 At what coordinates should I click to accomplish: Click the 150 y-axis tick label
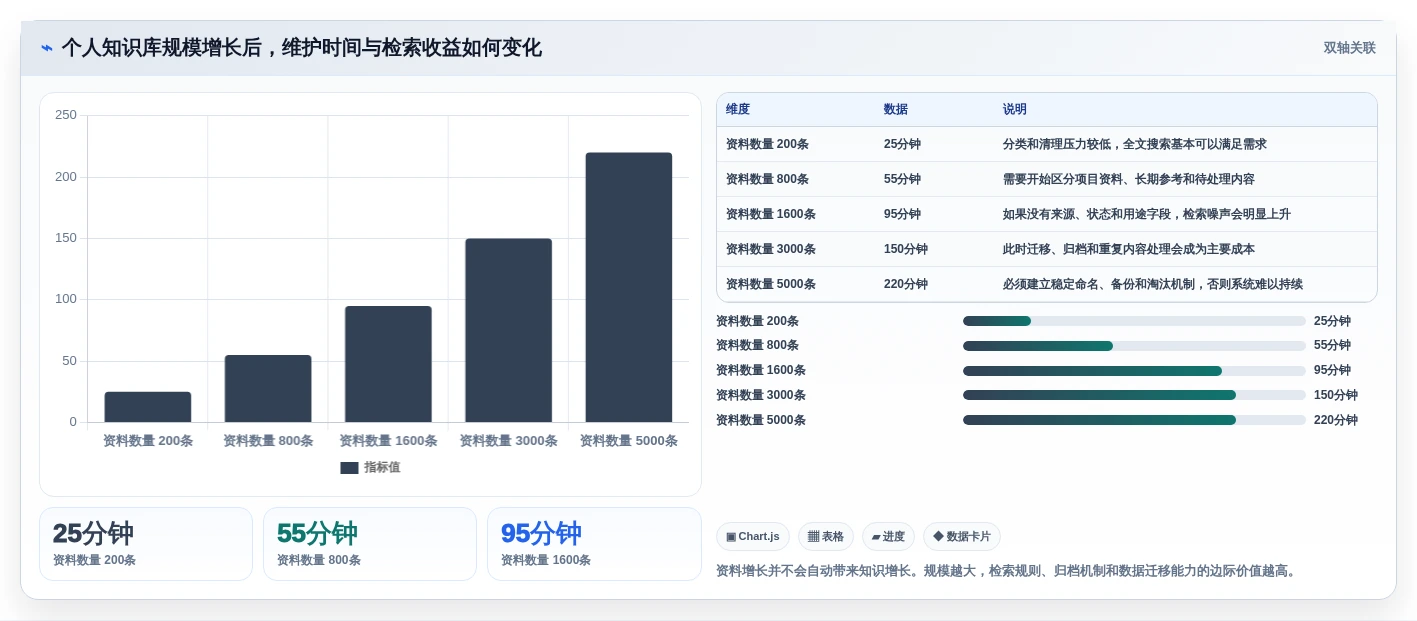(x=66, y=238)
